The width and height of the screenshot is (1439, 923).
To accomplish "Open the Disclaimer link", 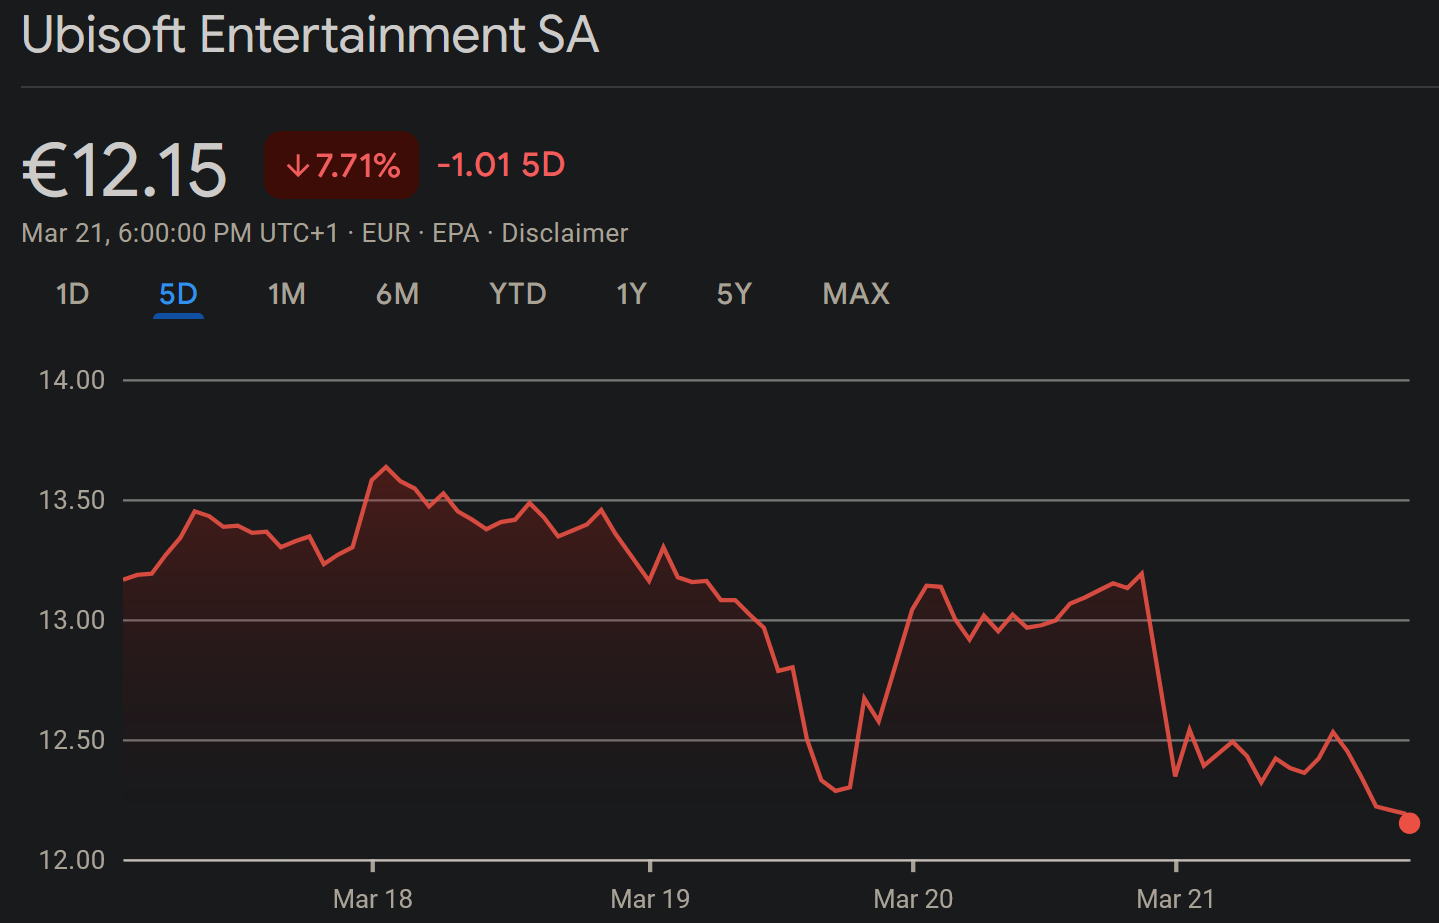I will pos(565,233).
